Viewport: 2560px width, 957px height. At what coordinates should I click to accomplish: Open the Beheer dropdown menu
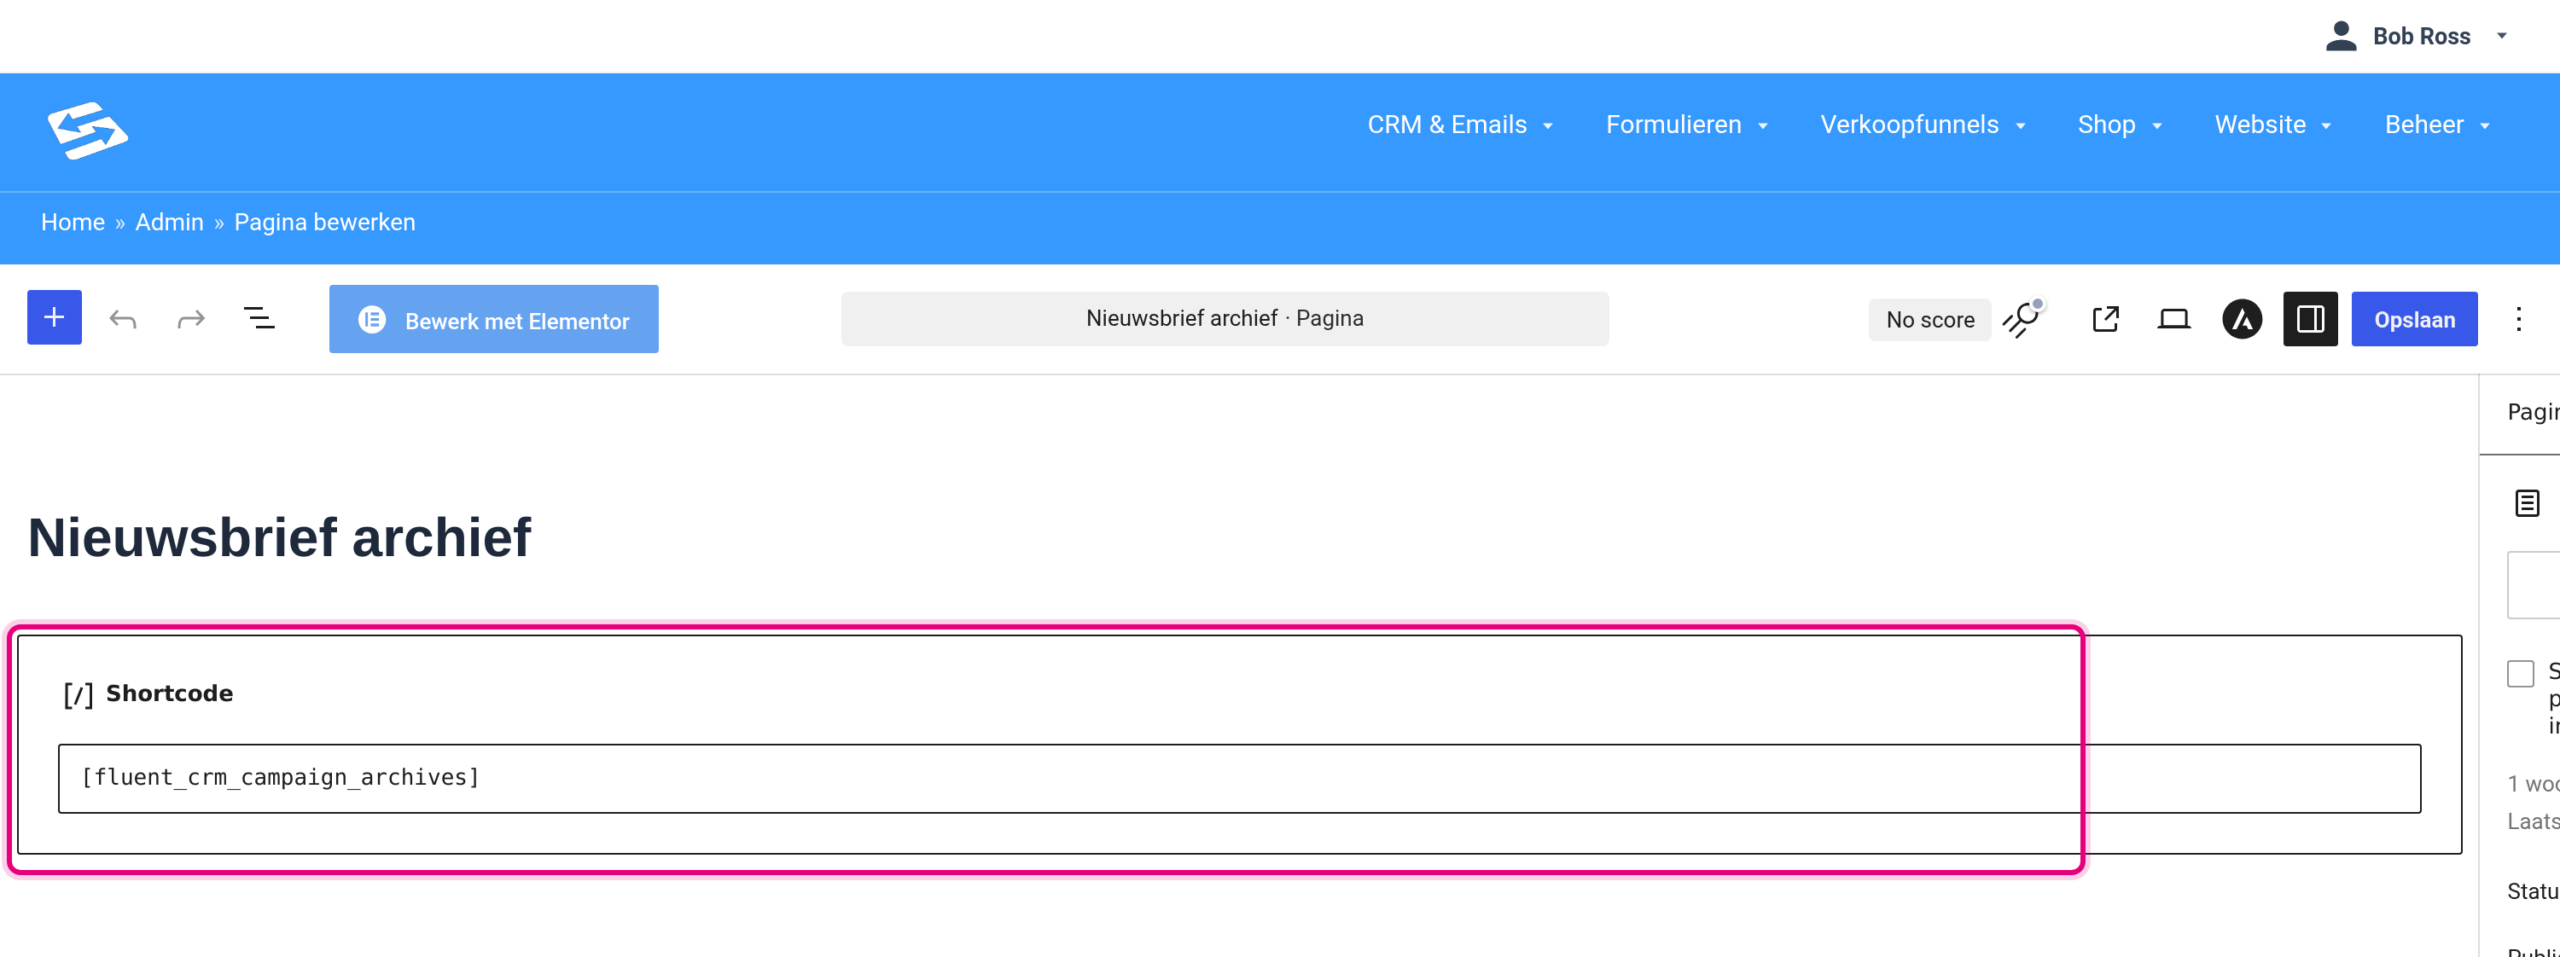pos(2436,125)
